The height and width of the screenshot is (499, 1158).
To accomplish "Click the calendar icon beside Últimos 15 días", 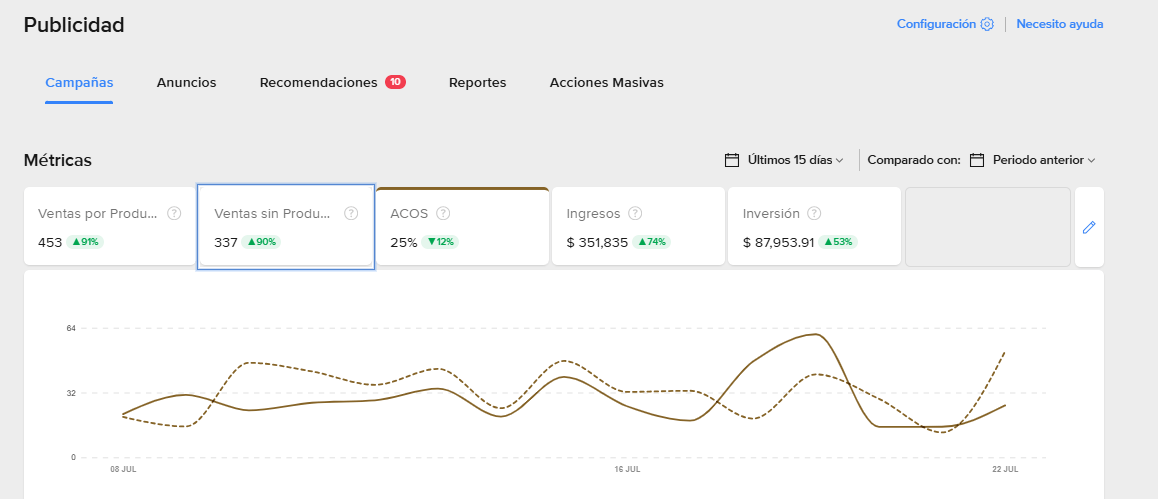I will point(732,160).
